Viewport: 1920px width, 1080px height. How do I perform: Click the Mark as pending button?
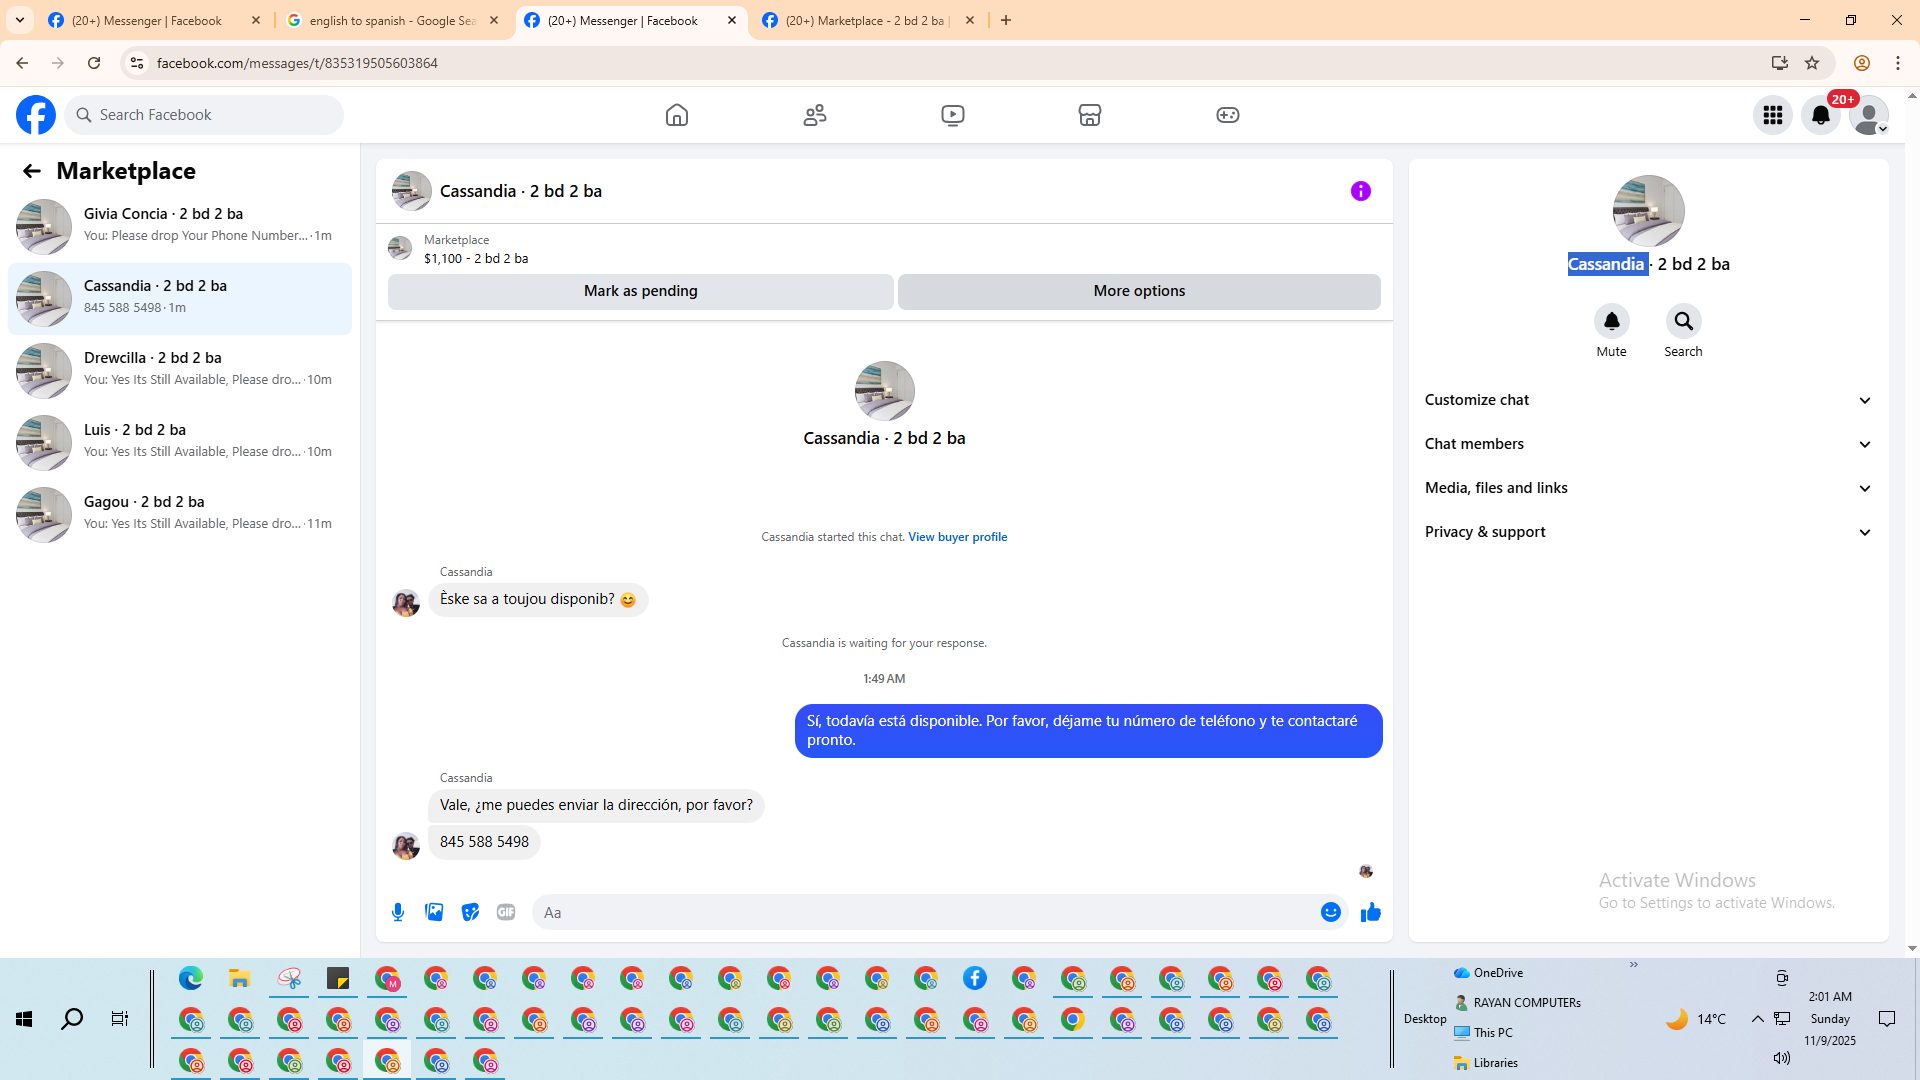click(640, 291)
